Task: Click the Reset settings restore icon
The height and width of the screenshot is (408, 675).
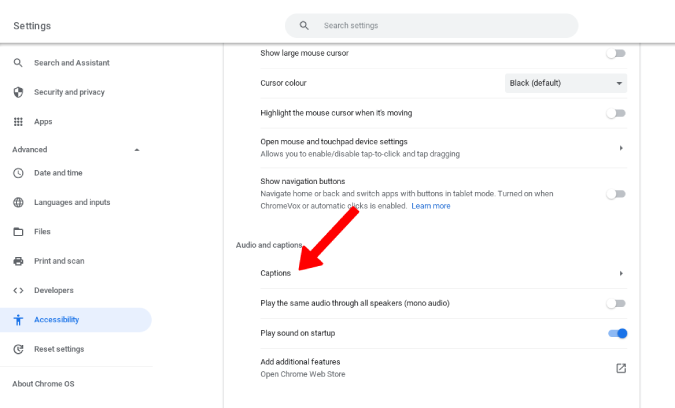Action: pos(18,349)
